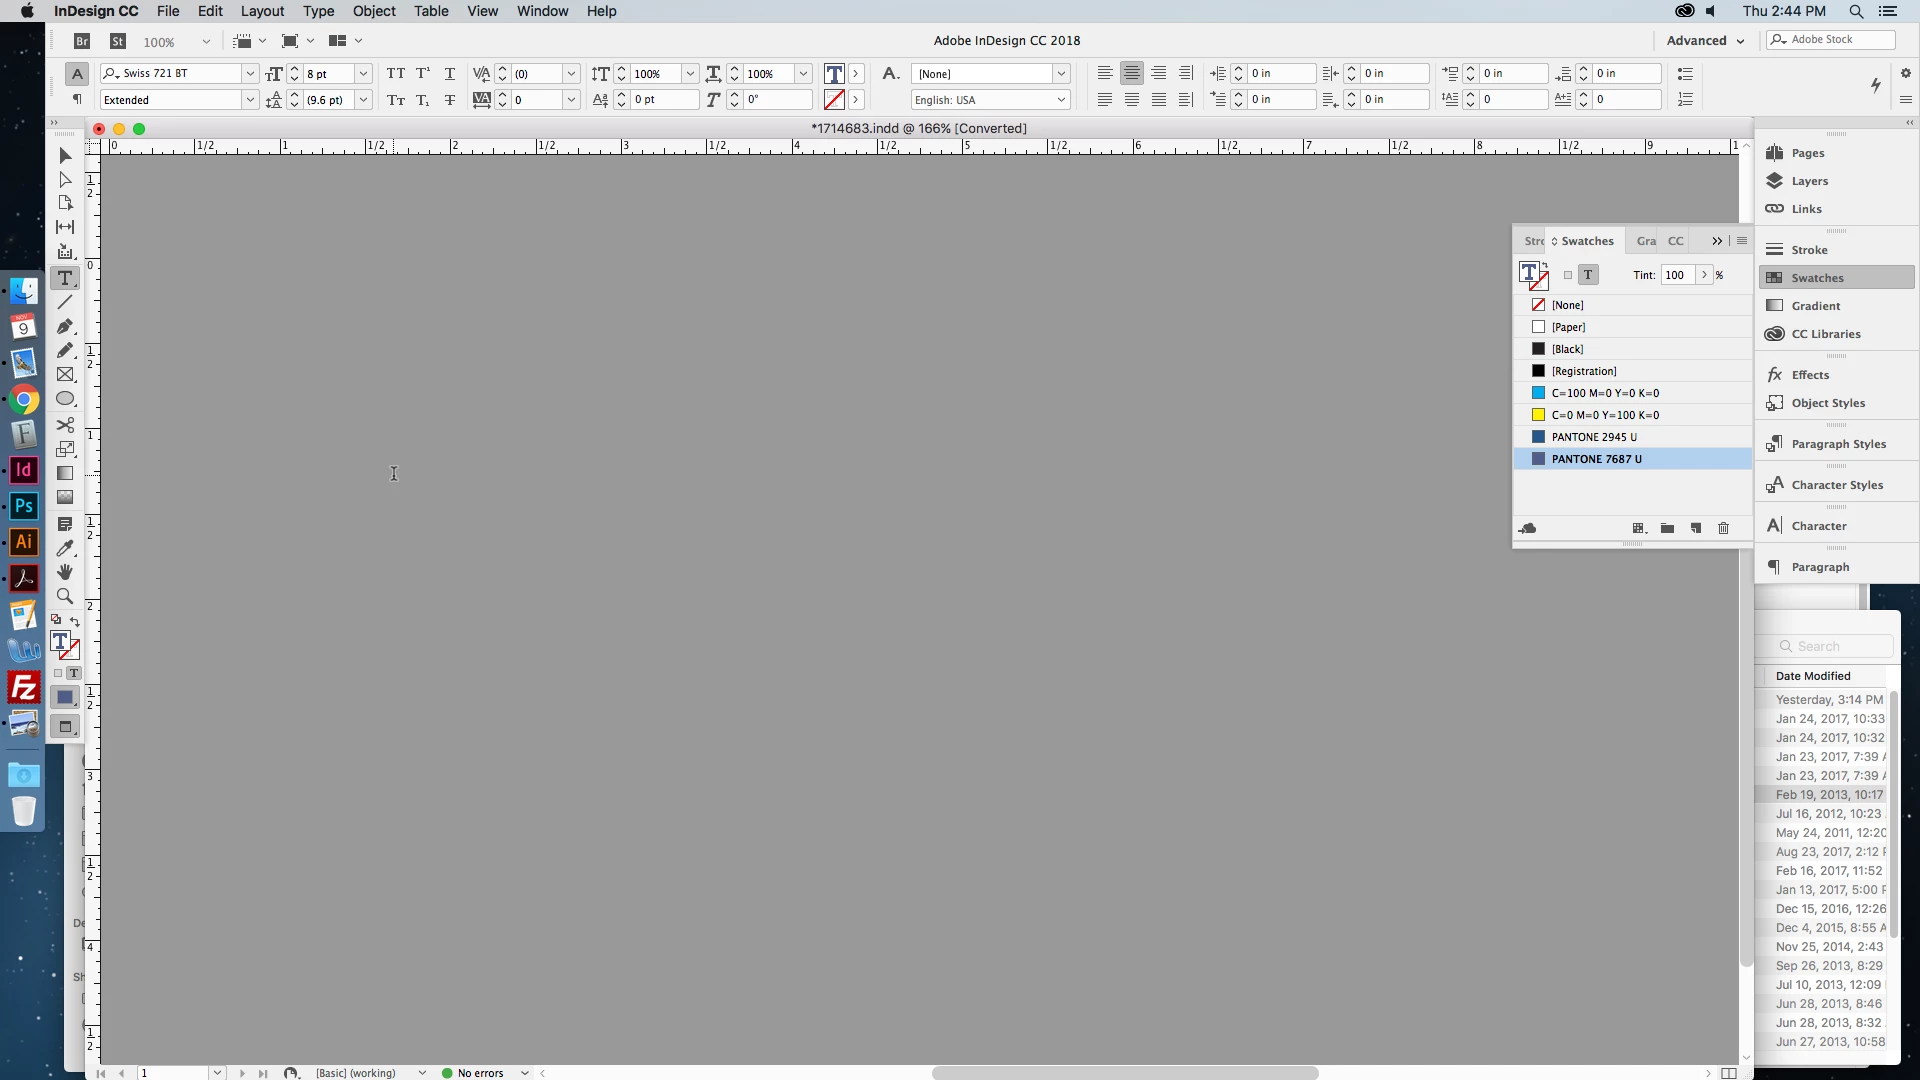Open the Table menu
Screen dimensions: 1920x1080
tap(431, 11)
